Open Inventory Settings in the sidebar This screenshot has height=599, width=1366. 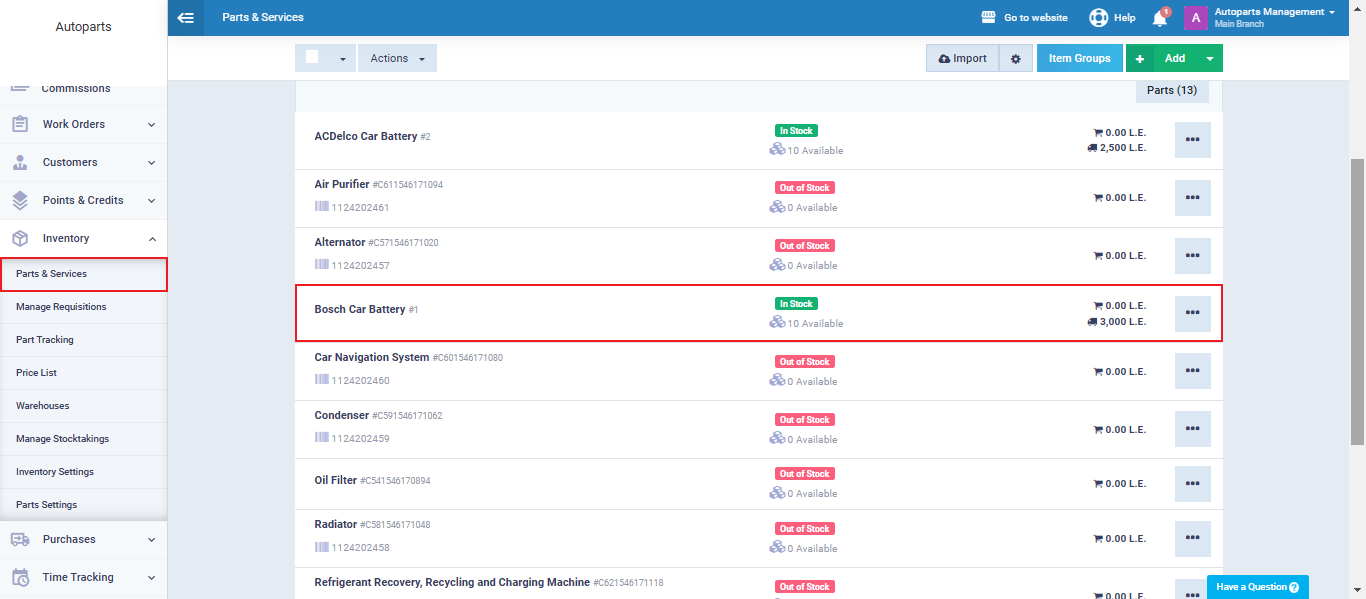point(84,472)
